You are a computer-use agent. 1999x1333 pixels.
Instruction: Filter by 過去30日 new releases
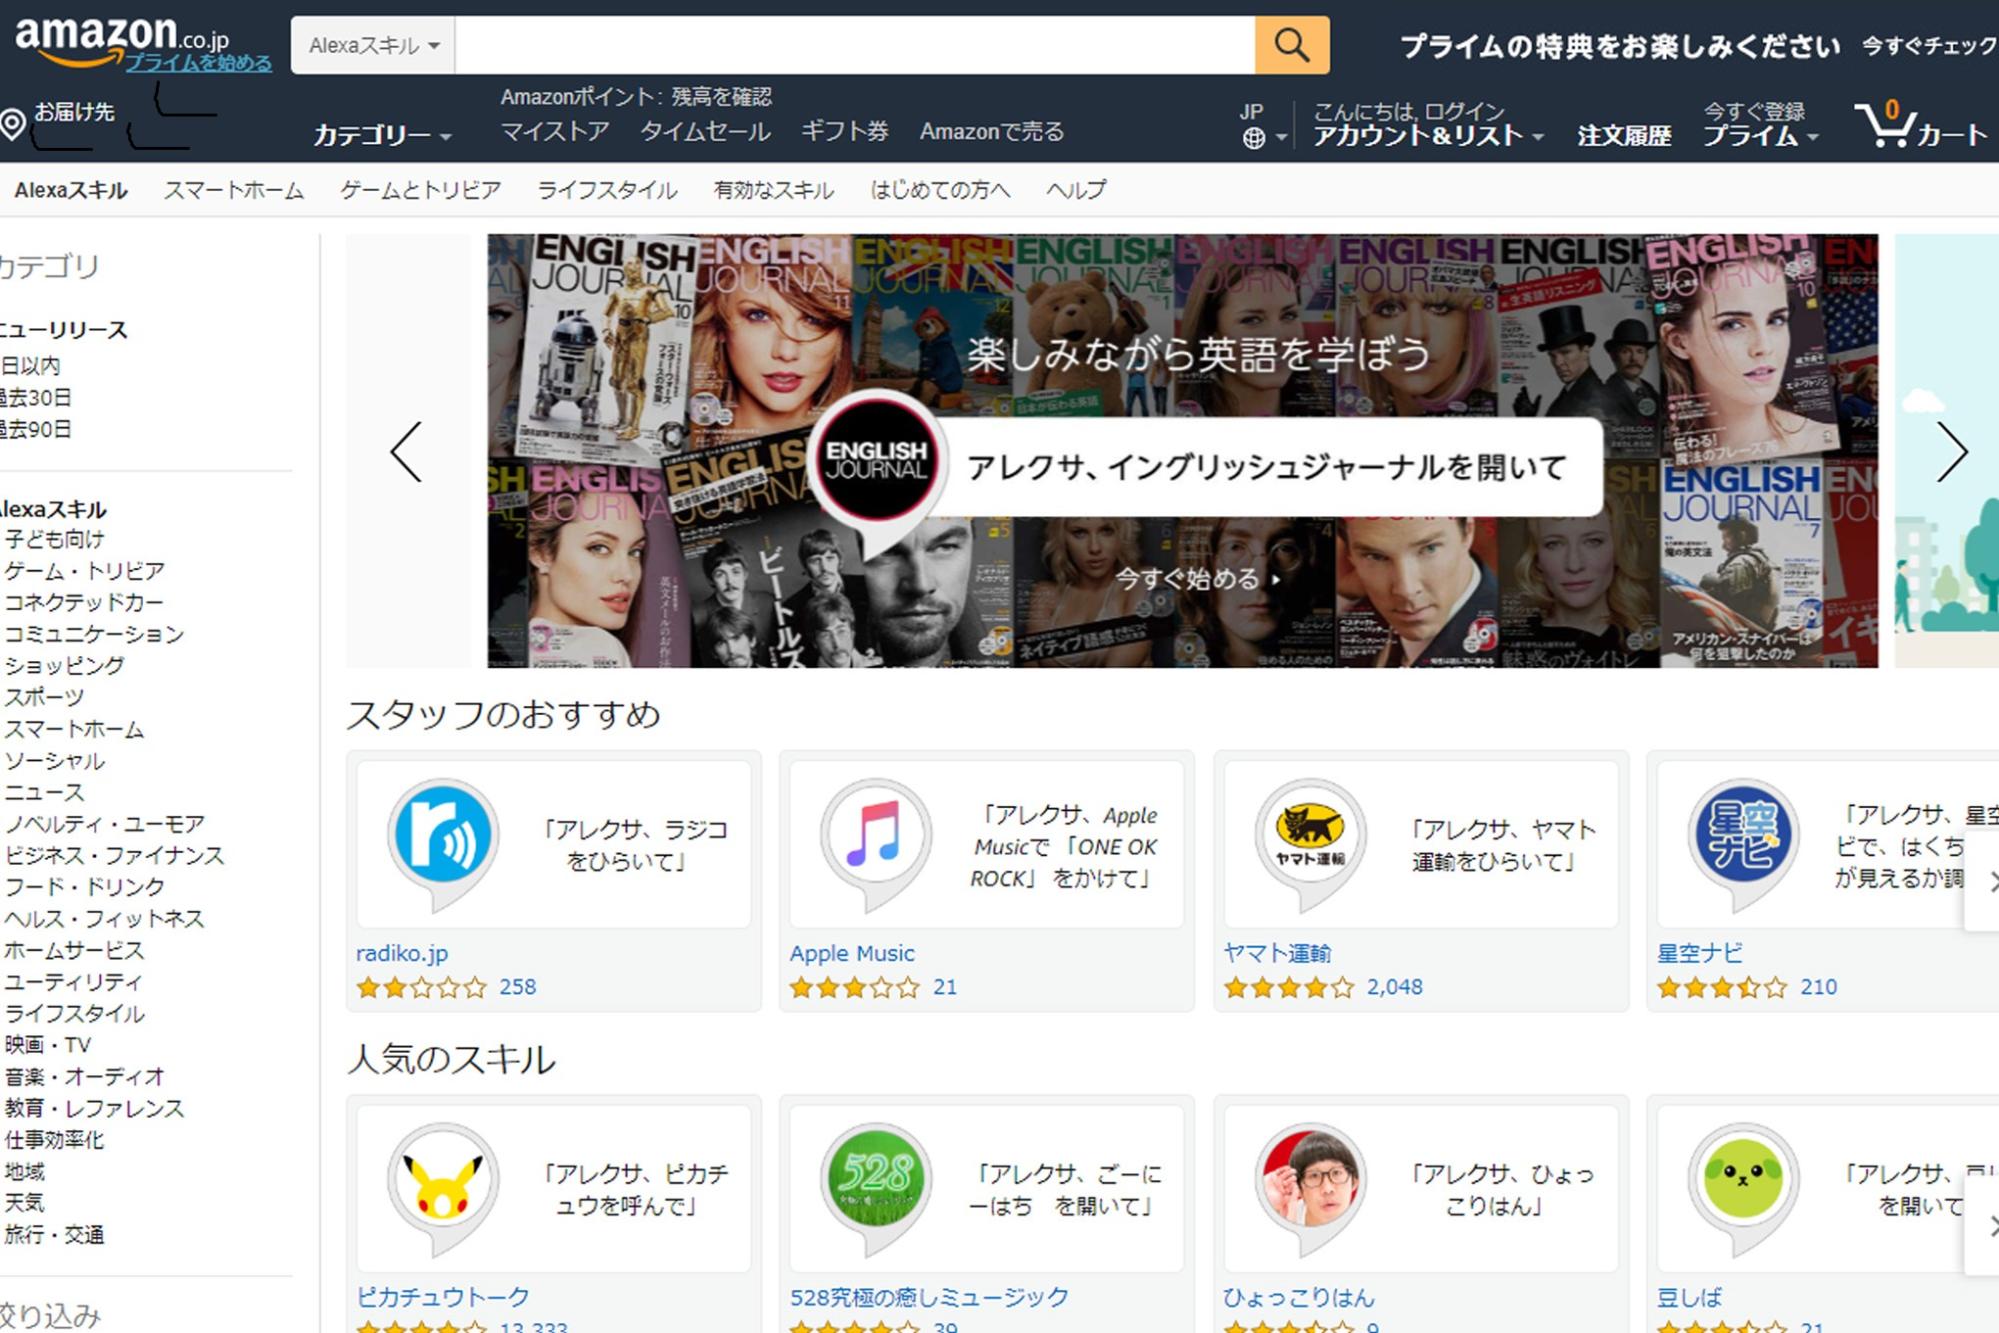36,398
